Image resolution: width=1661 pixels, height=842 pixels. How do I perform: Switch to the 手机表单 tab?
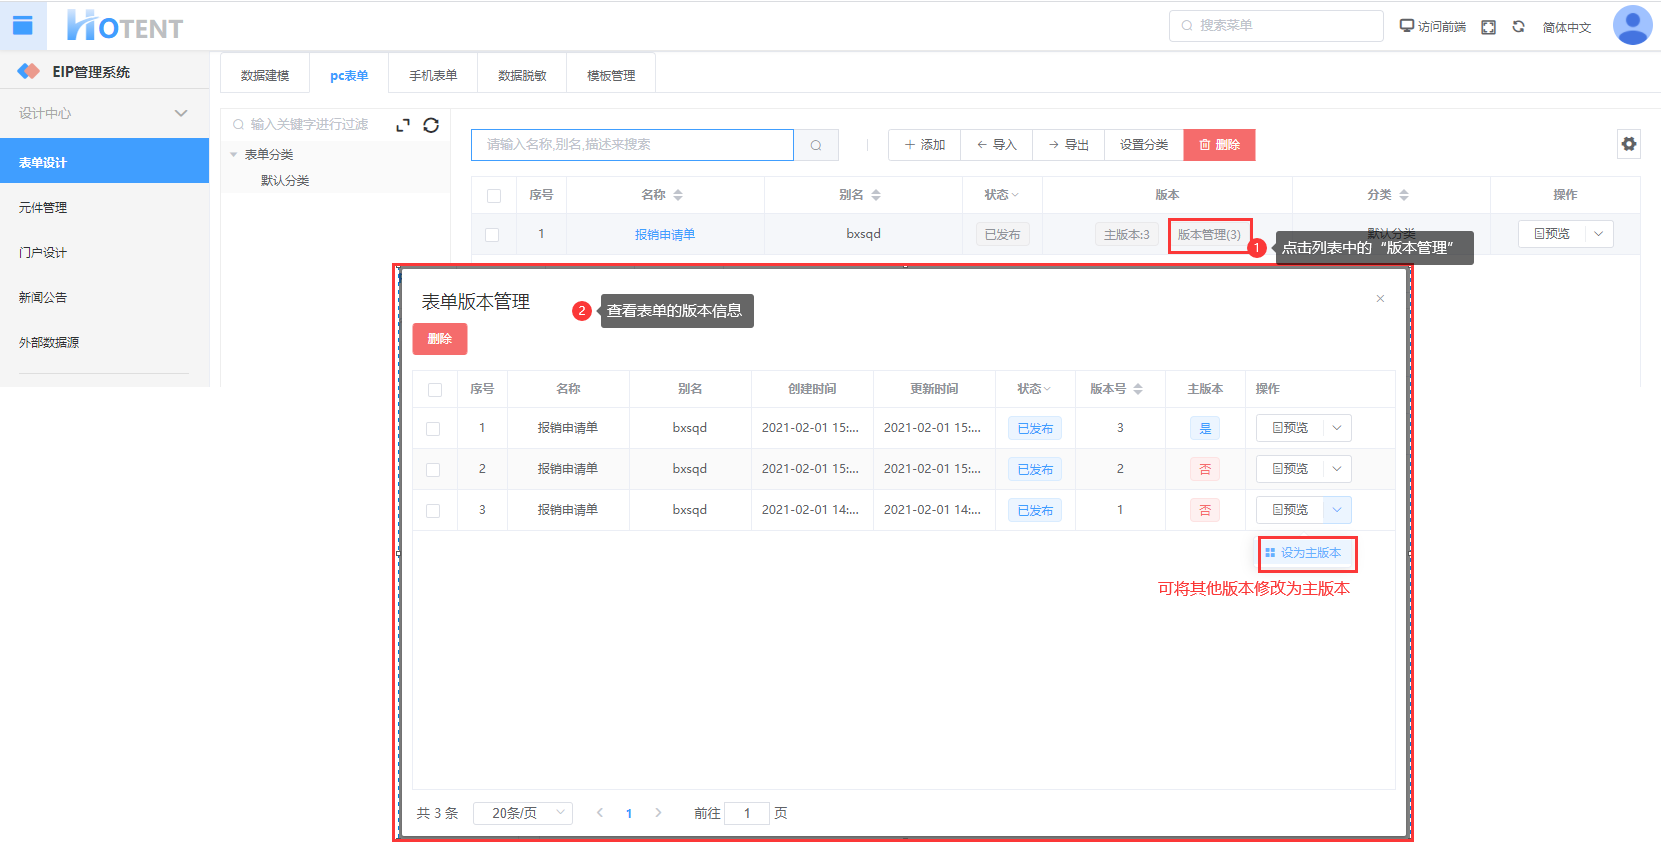pyautogui.click(x=433, y=76)
